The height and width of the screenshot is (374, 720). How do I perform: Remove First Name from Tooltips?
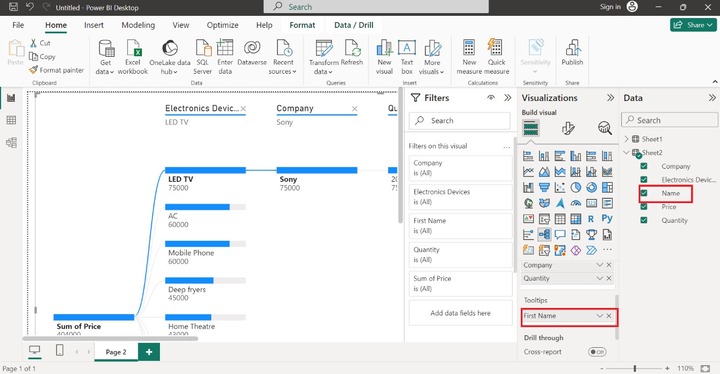(x=609, y=316)
